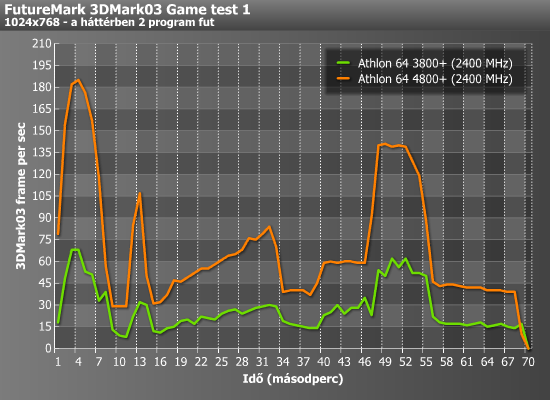Click the y-axis label '90'
550x400 pixels.
click(x=45, y=218)
